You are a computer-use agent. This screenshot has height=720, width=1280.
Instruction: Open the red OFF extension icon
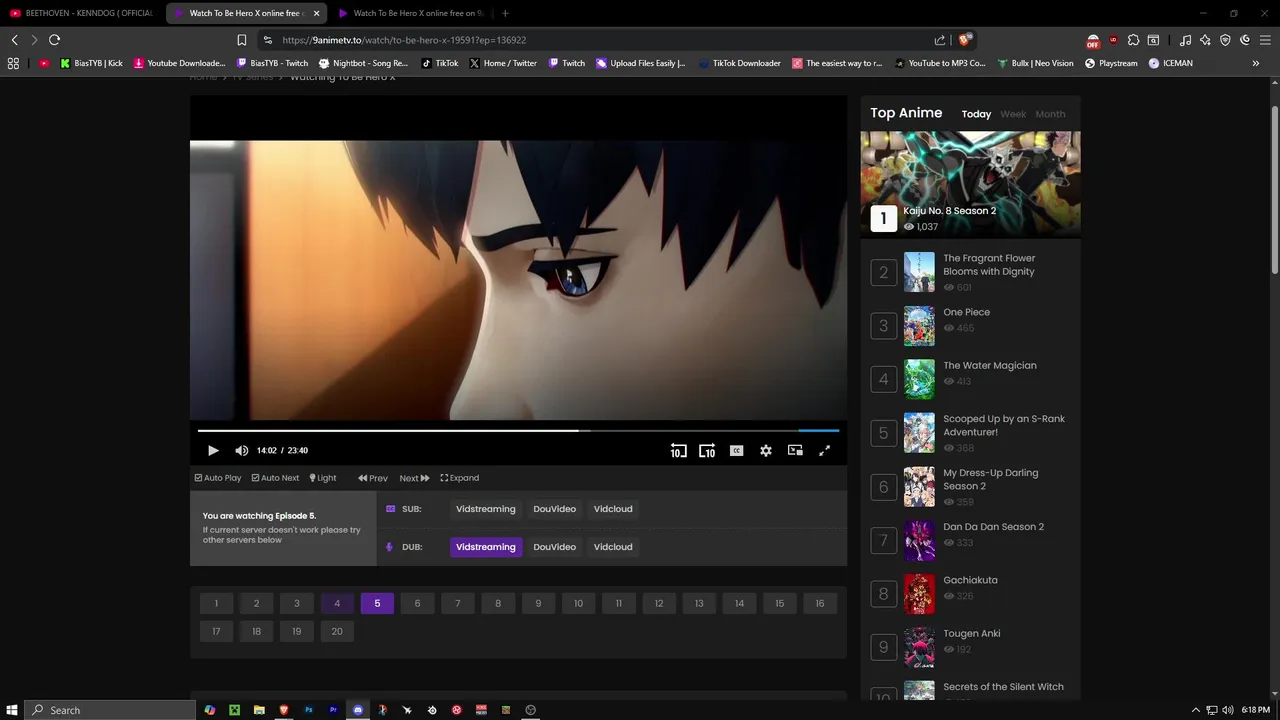pyautogui.click(x=1093, y=41)
